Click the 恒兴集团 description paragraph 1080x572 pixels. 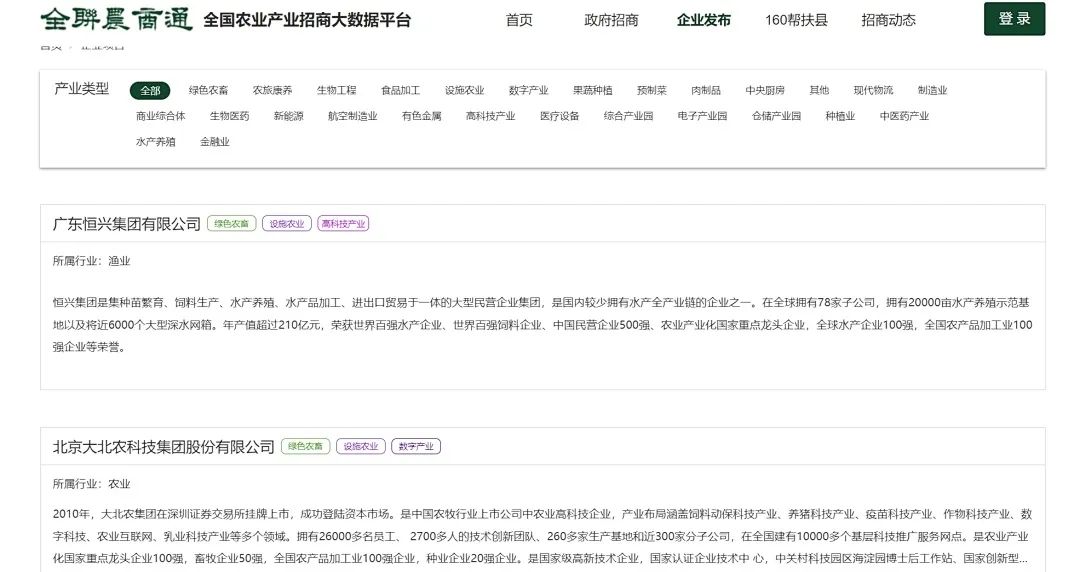pos(543,325)
